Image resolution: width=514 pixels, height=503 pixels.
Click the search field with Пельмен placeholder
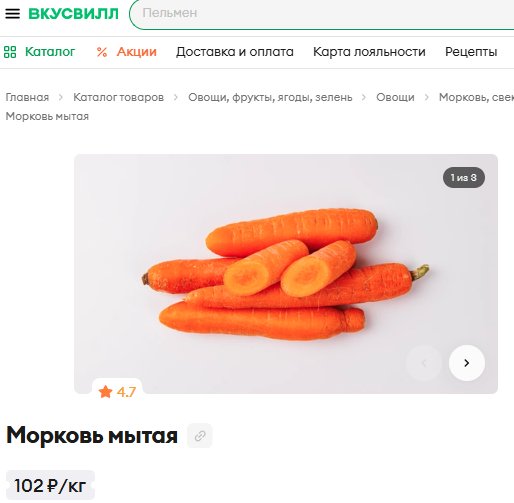point(322,14)
